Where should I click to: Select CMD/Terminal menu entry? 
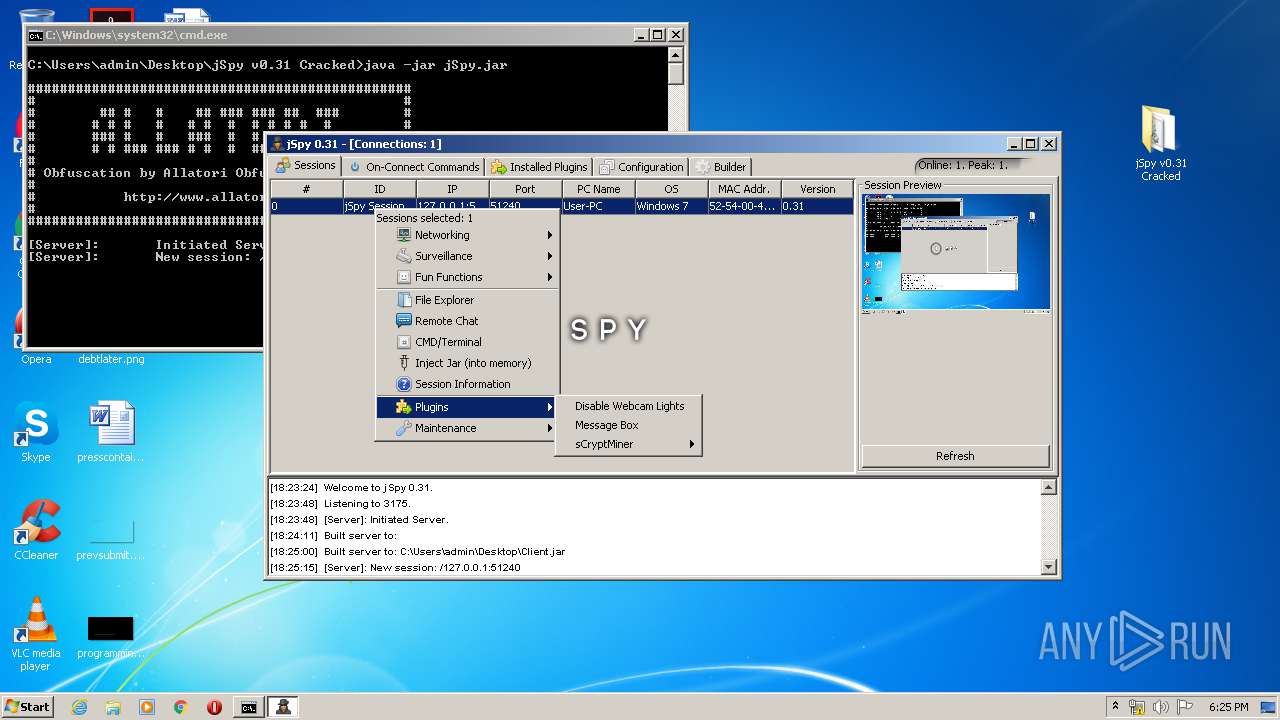pyautogui.click(x=467, y=342)
